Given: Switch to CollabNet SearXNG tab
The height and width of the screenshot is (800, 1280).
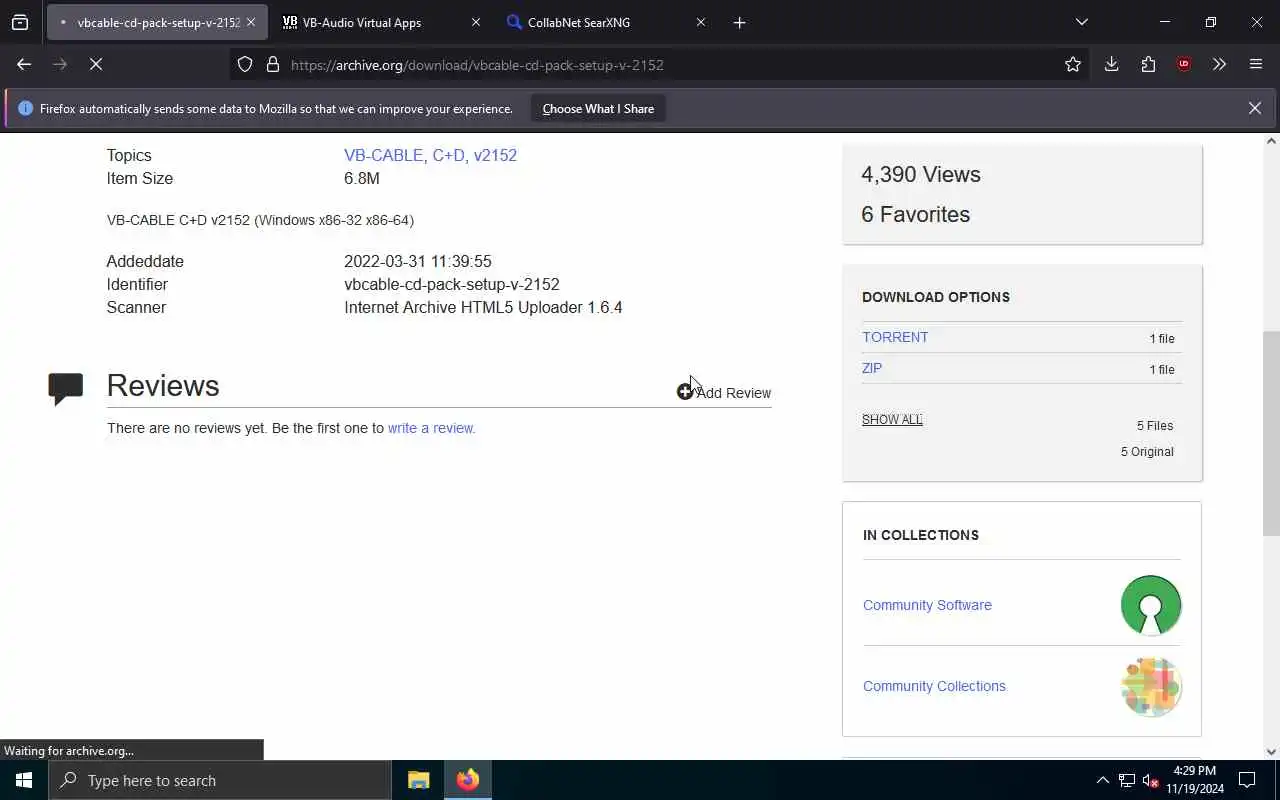Looking at the screenshot, I should point(607,22).
